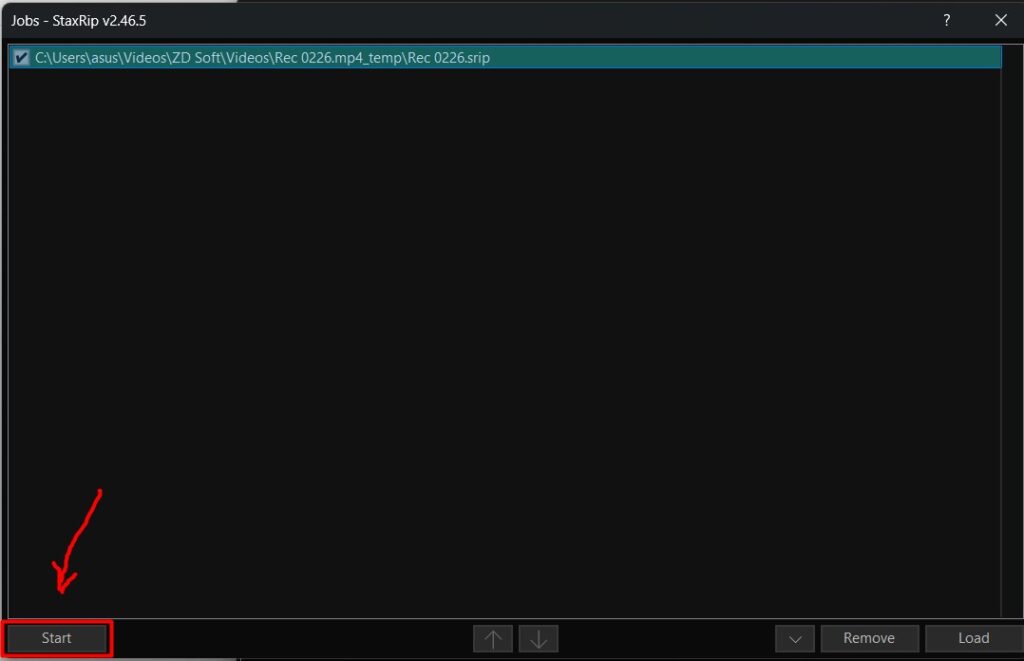Start processing the job queue
Viewport: 1024px width, 661px height.
click(57, 638)
